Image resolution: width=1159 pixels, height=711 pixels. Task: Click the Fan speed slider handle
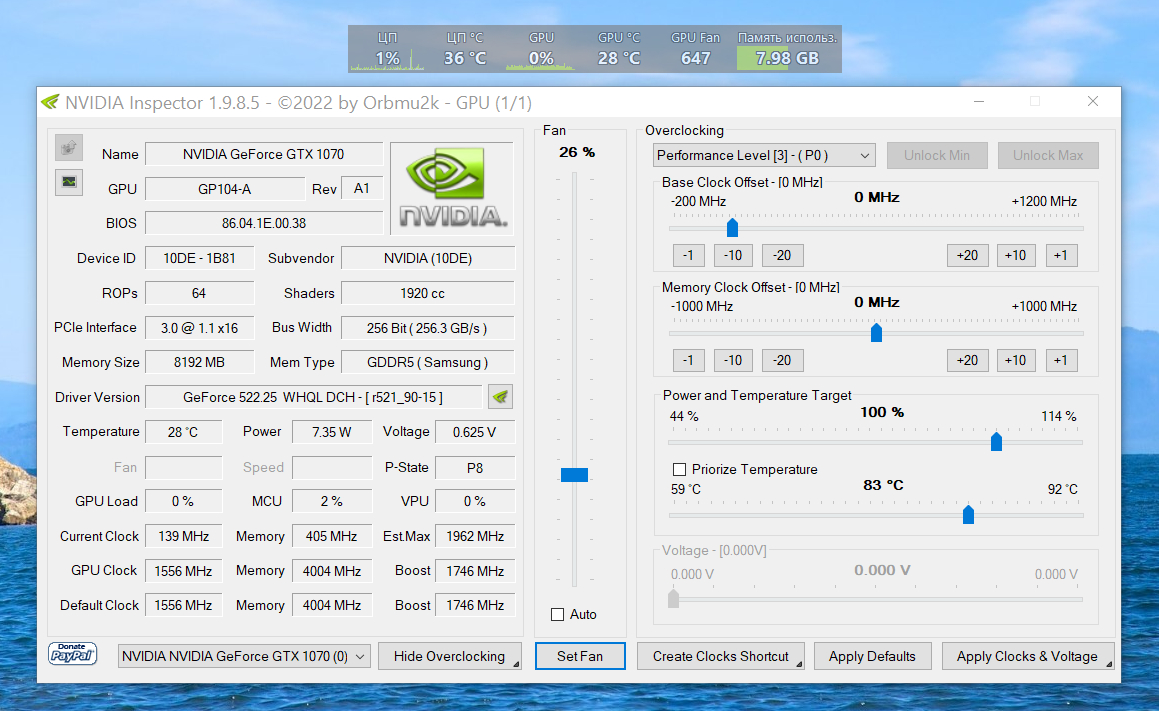point(574,474)
